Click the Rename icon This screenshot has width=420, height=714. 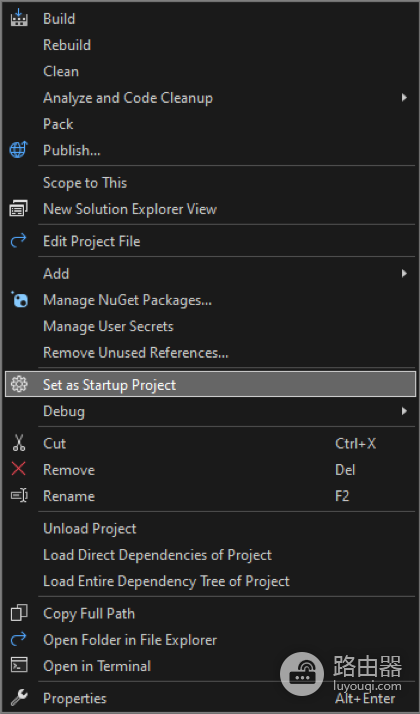click(19, 495)
